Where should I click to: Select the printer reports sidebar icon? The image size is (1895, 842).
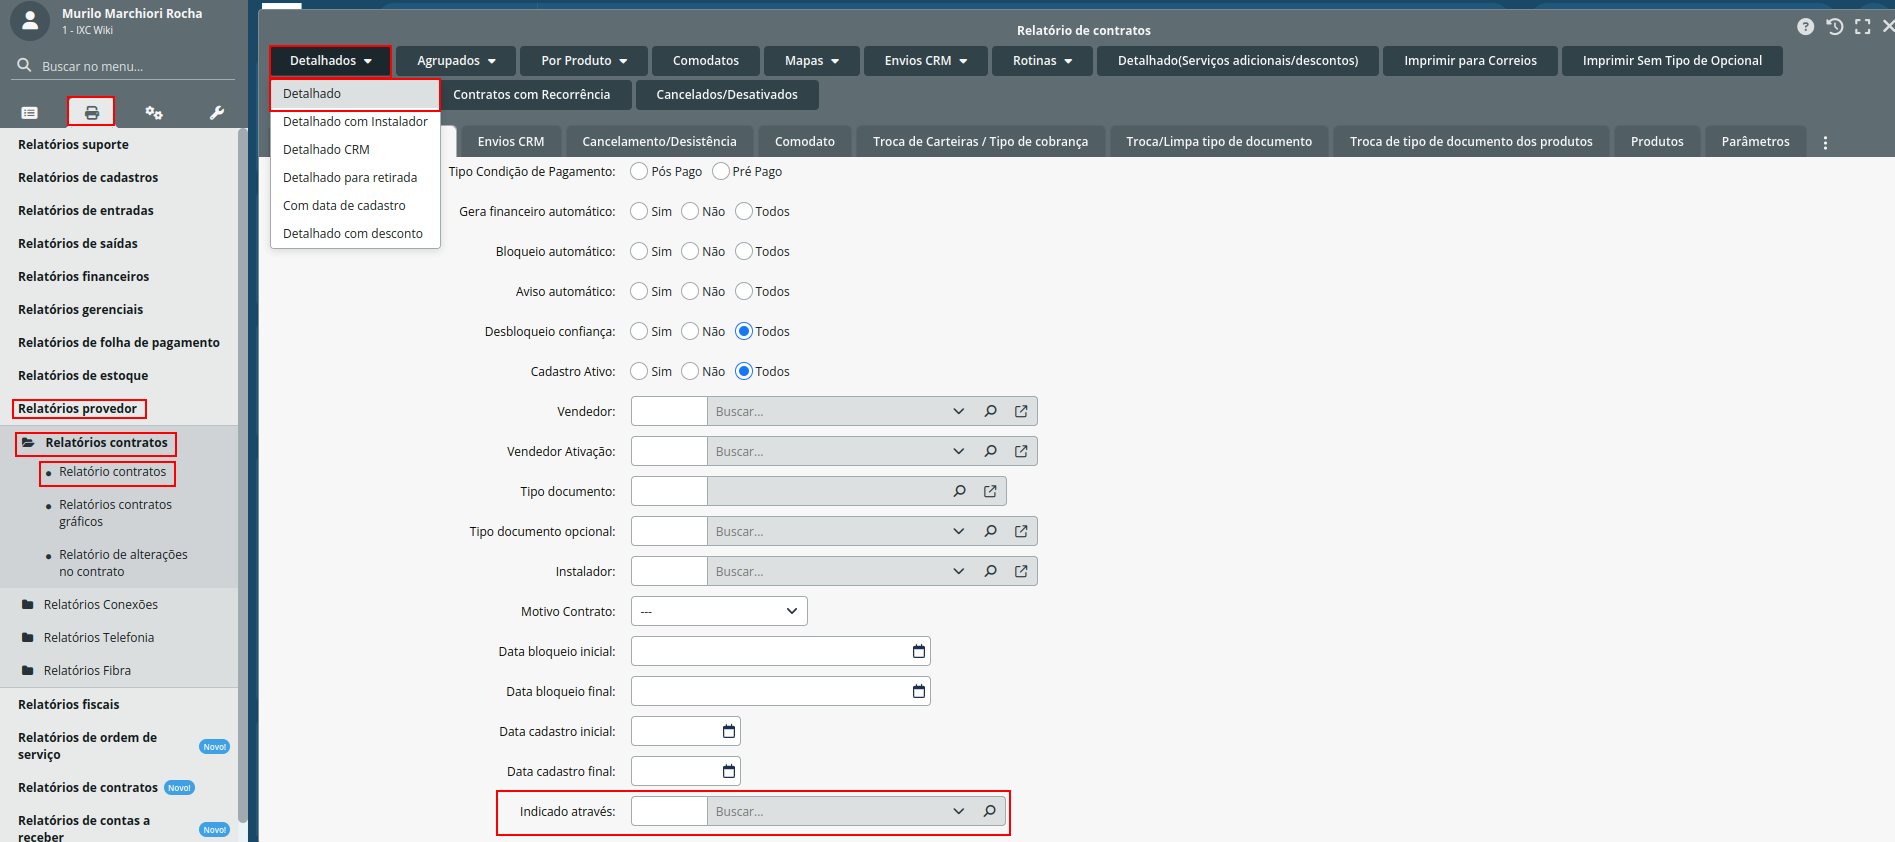(x=91, y=112)
